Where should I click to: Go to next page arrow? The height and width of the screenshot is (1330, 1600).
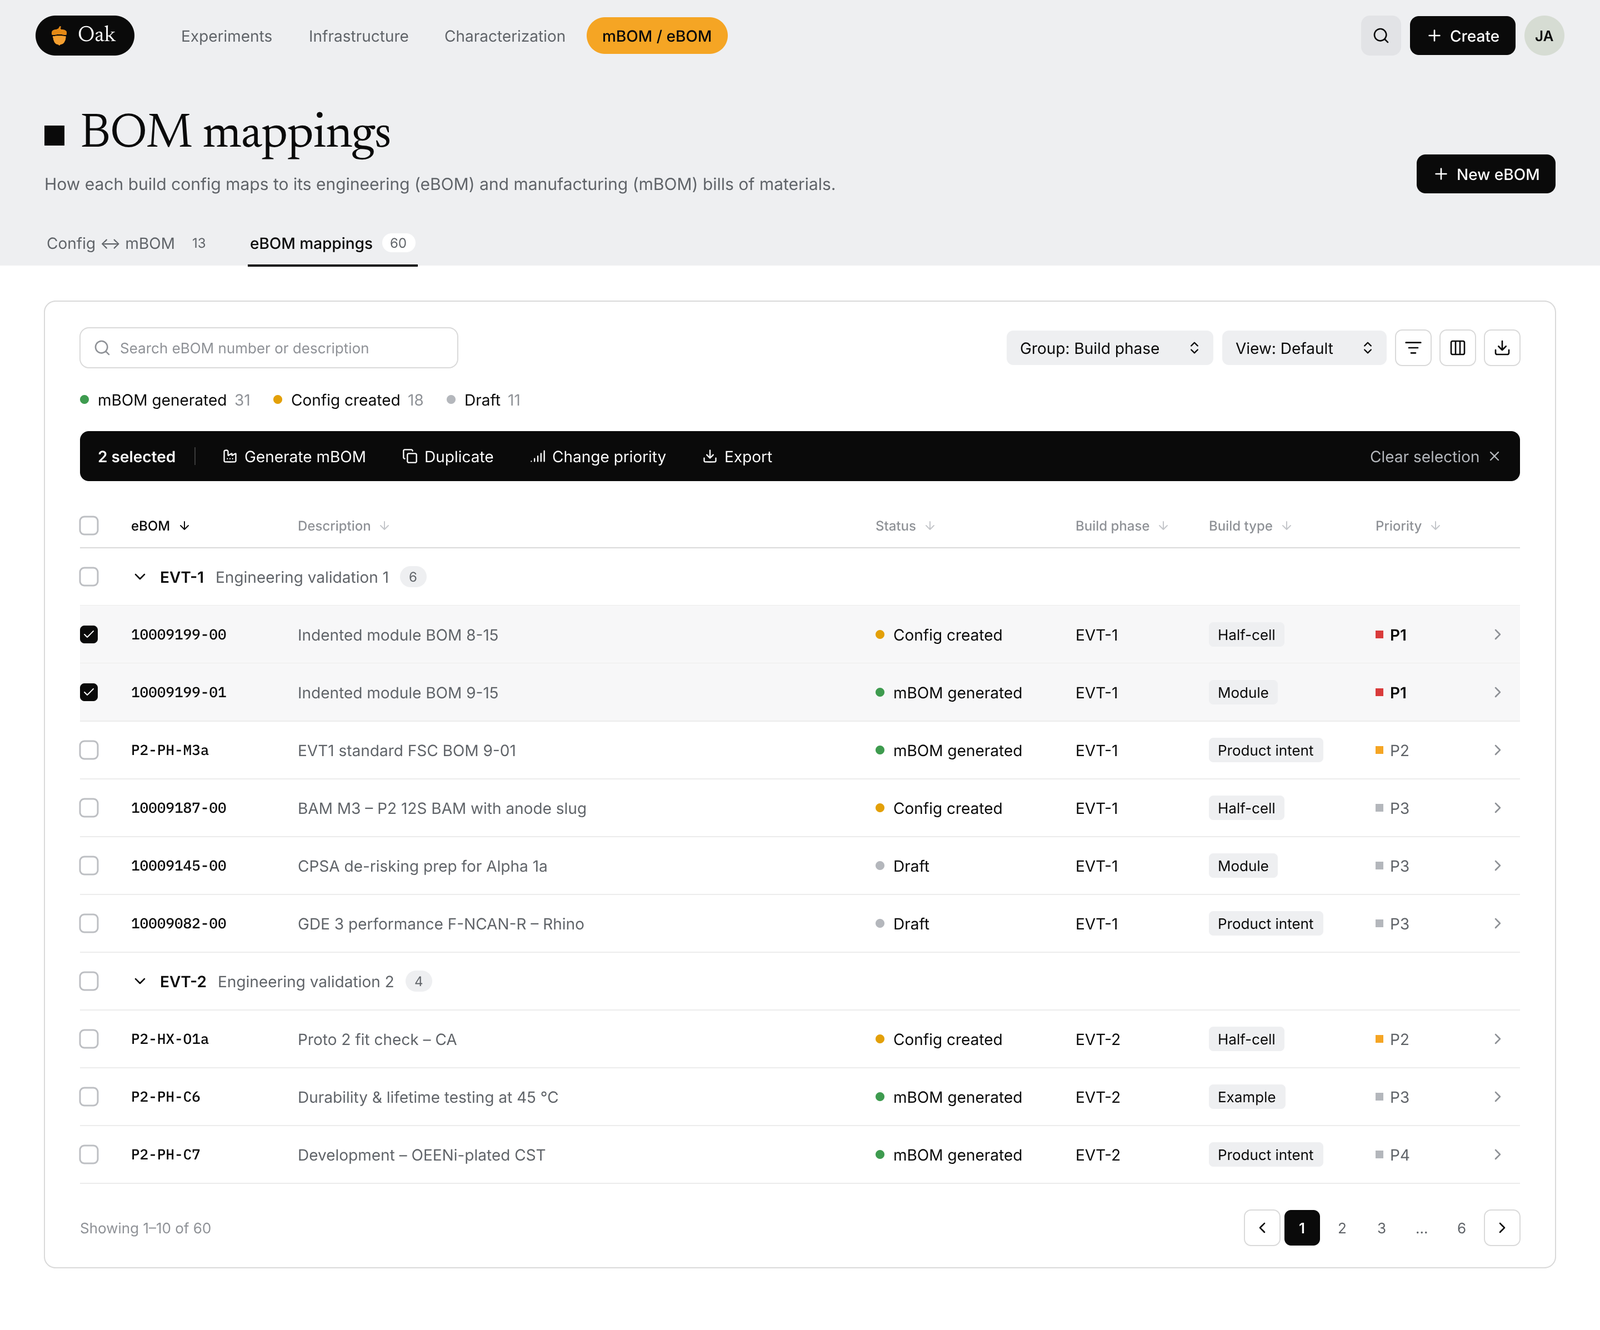click(x=1502, y=1228)
